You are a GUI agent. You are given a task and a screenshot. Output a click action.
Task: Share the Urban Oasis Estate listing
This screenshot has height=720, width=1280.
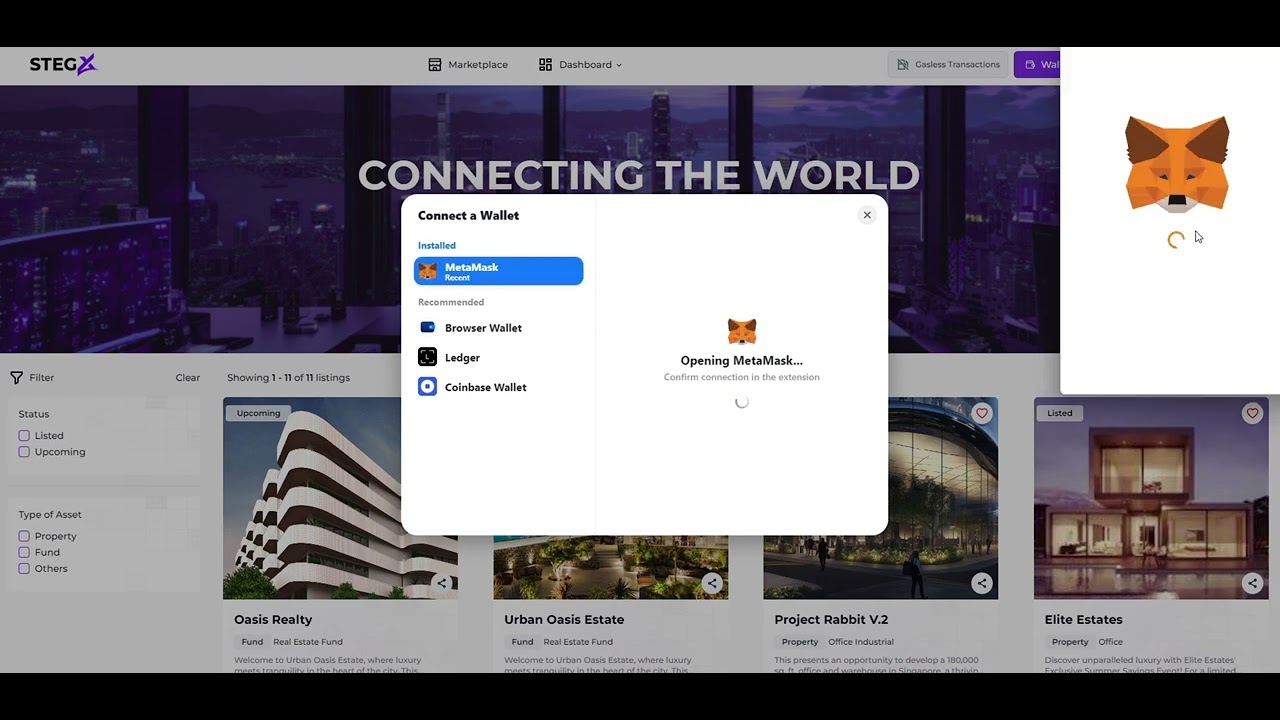click(x=712, y=583)
